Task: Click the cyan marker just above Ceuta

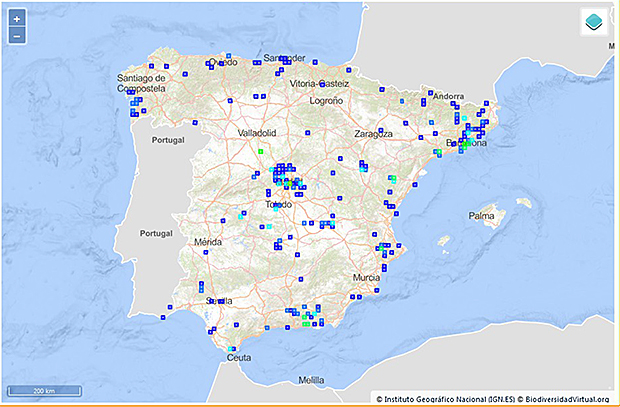Action: [x=233, y=348]
